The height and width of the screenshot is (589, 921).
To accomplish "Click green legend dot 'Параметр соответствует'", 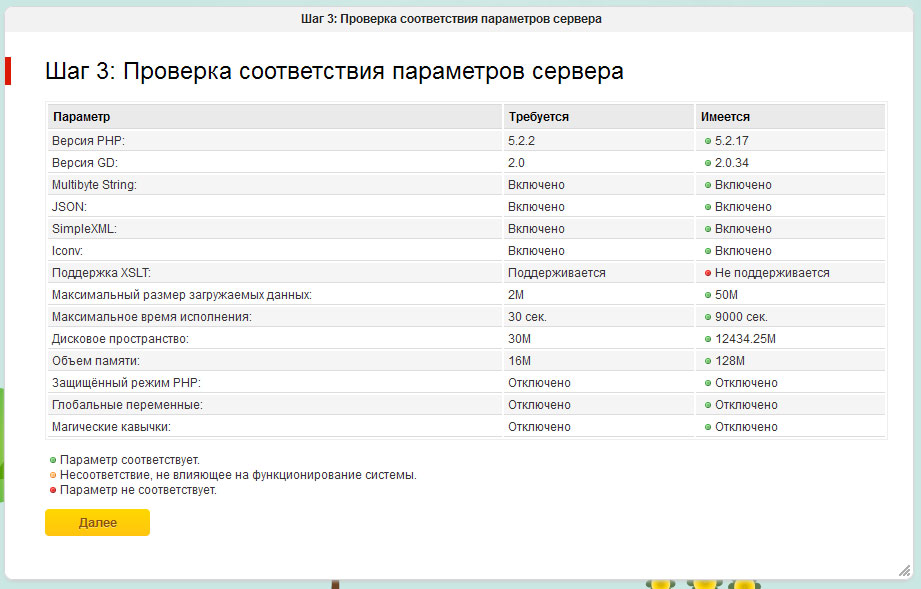I will click(x=53, y=460).
